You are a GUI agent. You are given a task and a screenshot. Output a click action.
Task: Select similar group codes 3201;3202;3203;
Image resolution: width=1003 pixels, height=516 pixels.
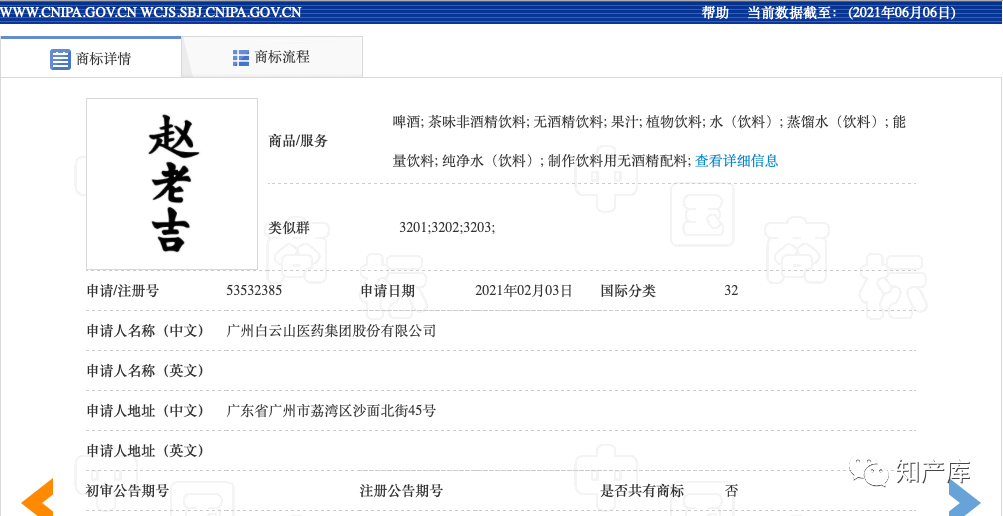tap(447, 227)
